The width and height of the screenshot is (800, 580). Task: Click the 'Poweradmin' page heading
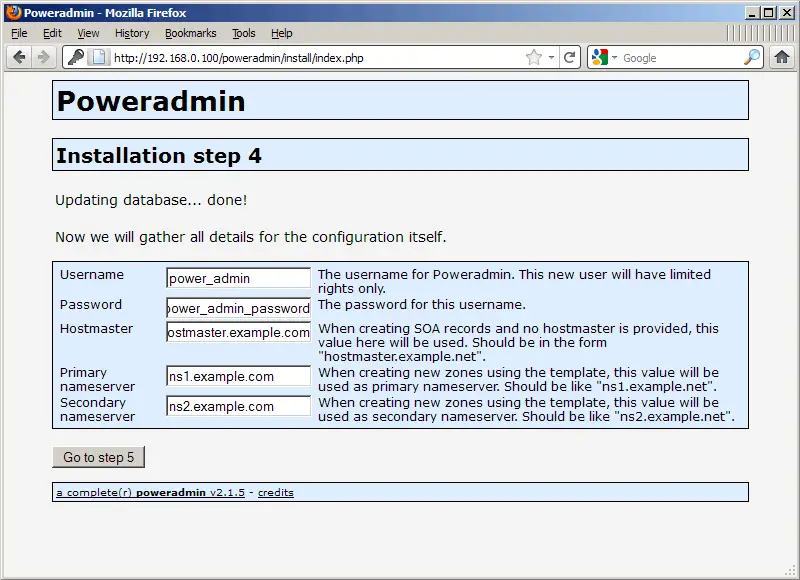point(151,100)
